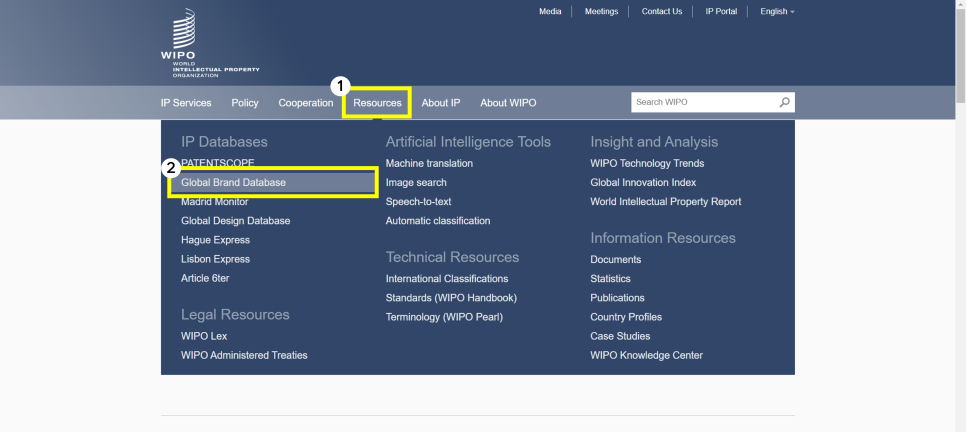The height and width of the screenshot is (432, 966).
Task: Open Image search tool
Action: (416, 182)
